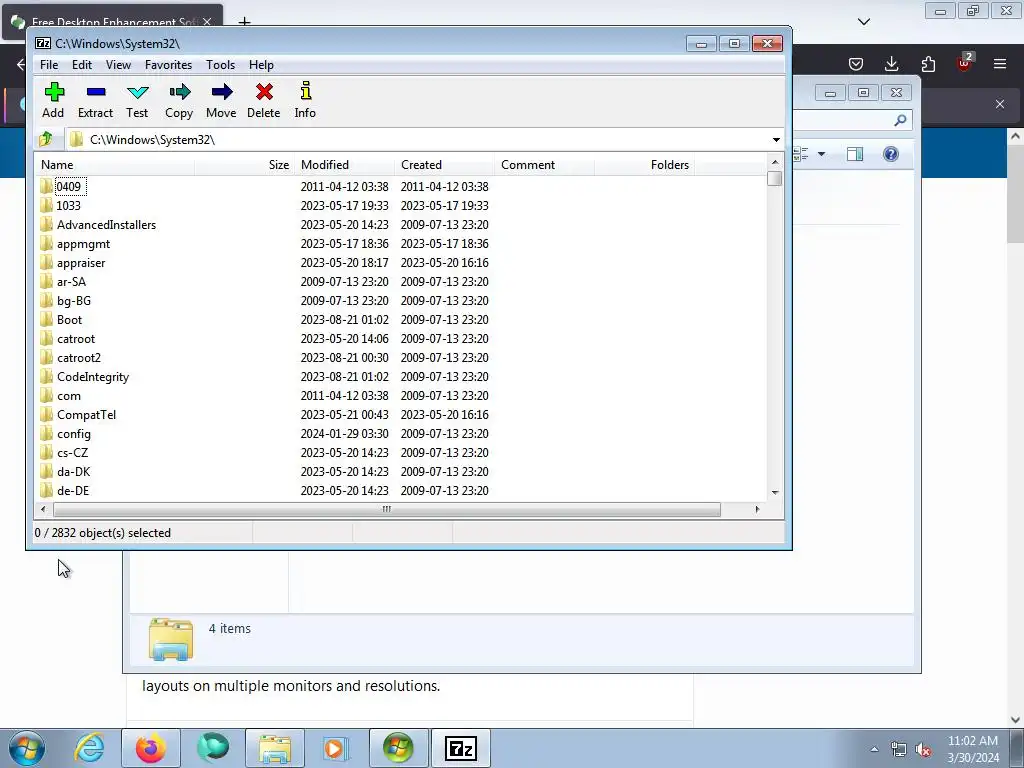Go up one folder level icon
The width and height of the screenshot is (1024, 768).
tap(46, 139)
